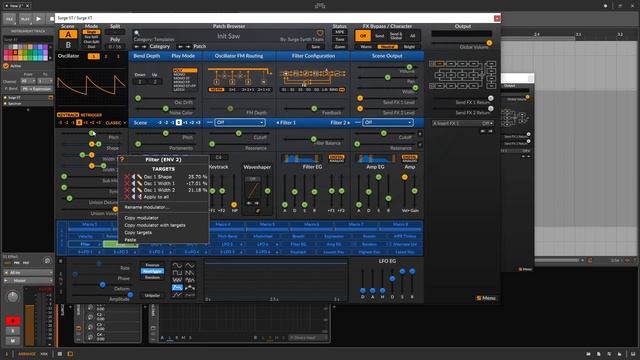Click the Bitwig panel layout icon in footer

[70, 354]
